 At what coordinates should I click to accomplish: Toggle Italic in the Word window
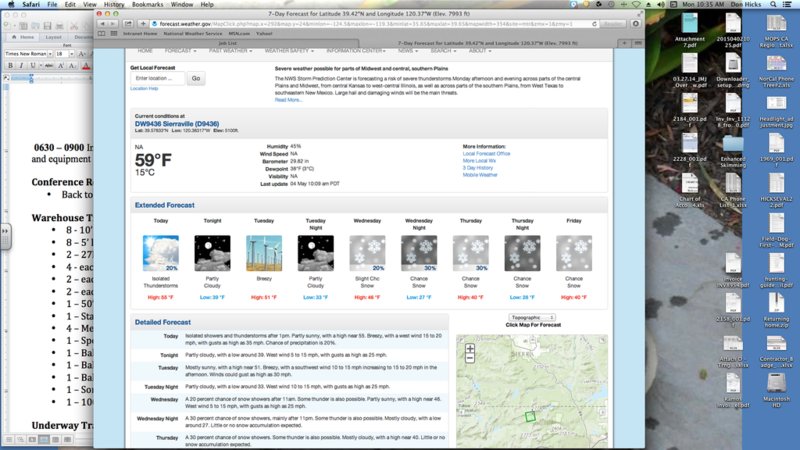pyautogui.click(x=21, y=65)
